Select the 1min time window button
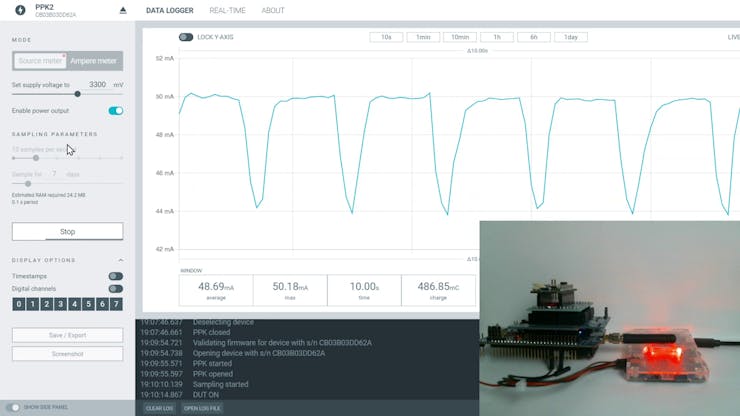The height and width of the screenshot is (416, 740). pos(423,37)
